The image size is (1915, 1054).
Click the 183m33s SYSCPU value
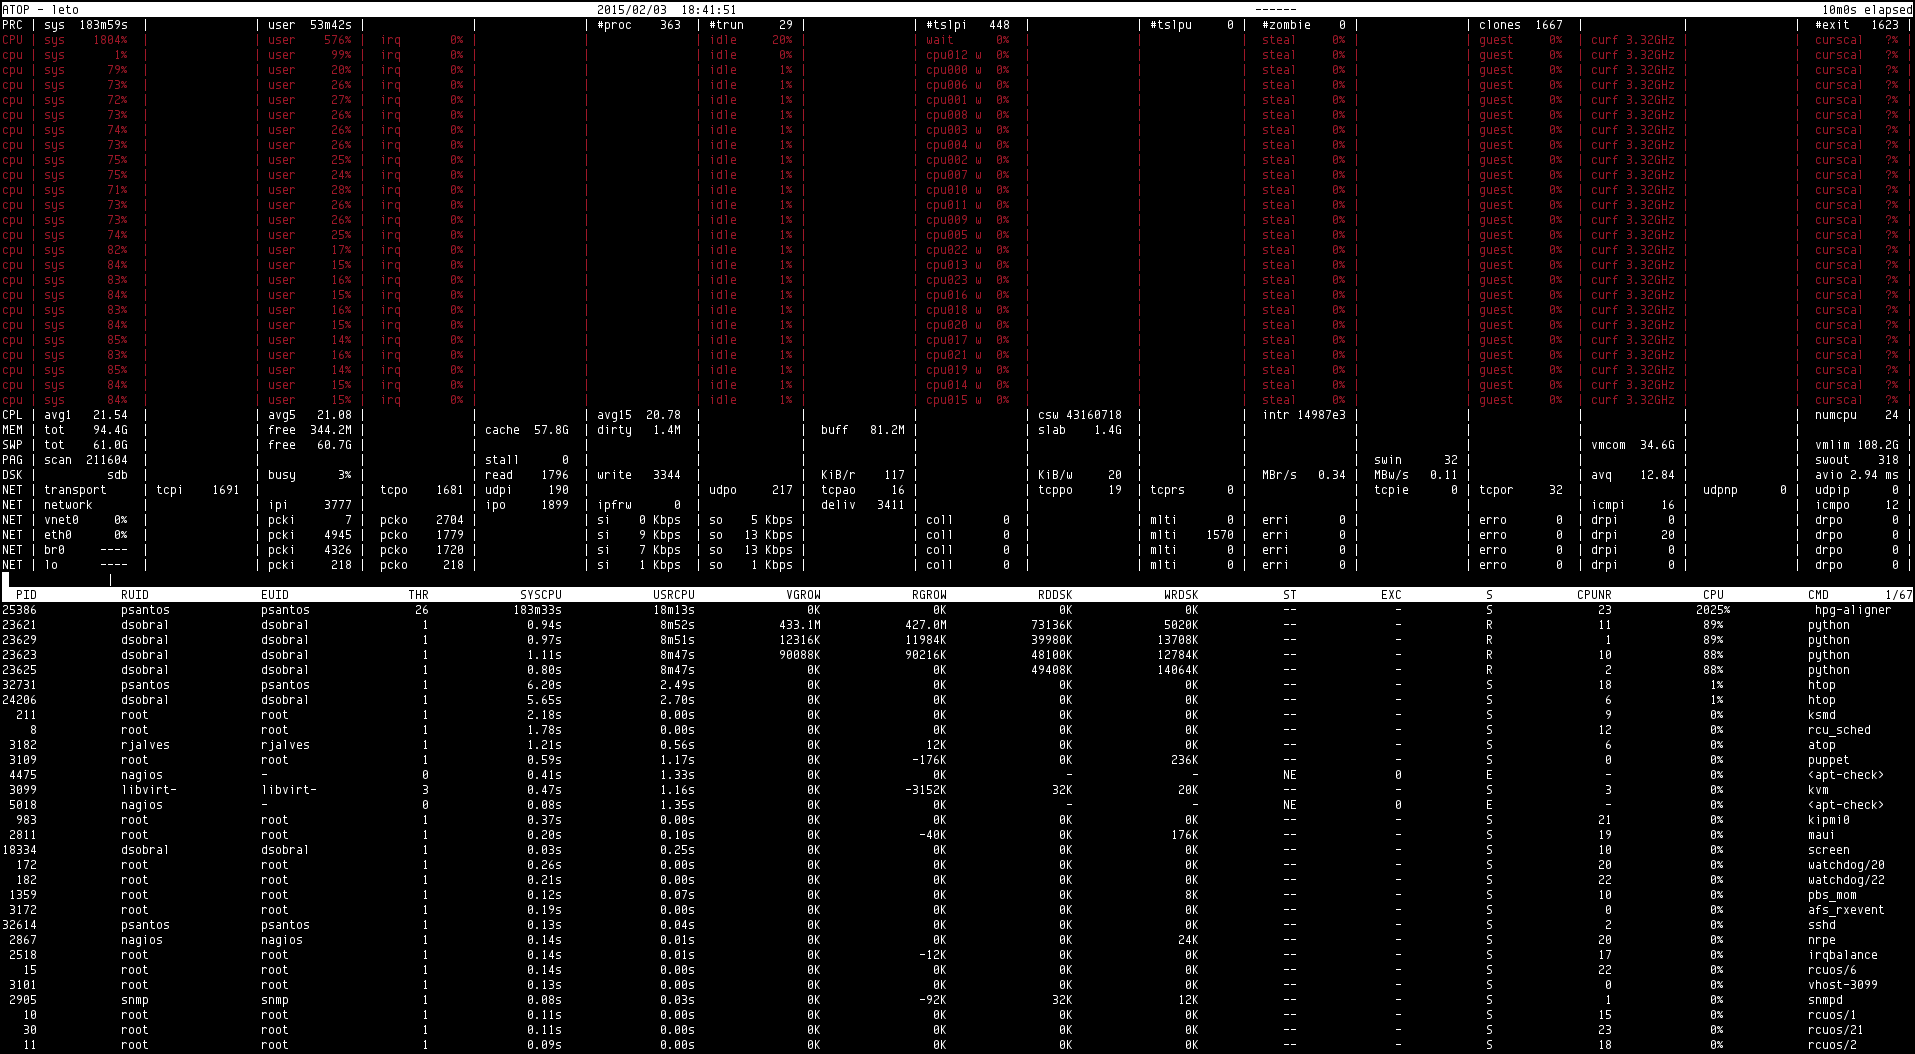click(x=537, y=610)
